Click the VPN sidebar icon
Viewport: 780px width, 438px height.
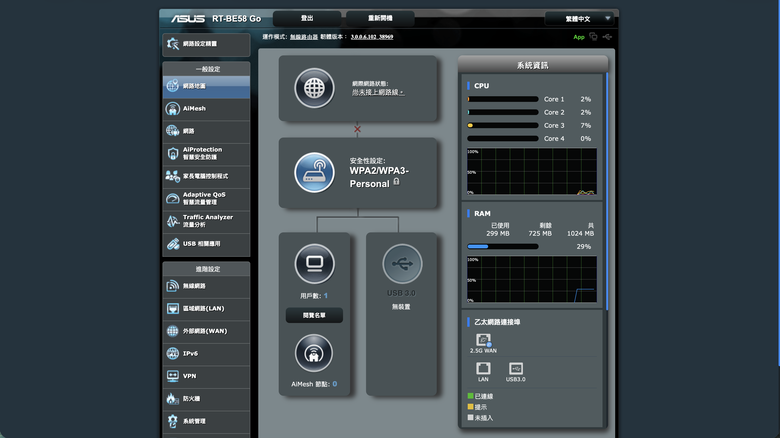(173, 376)
